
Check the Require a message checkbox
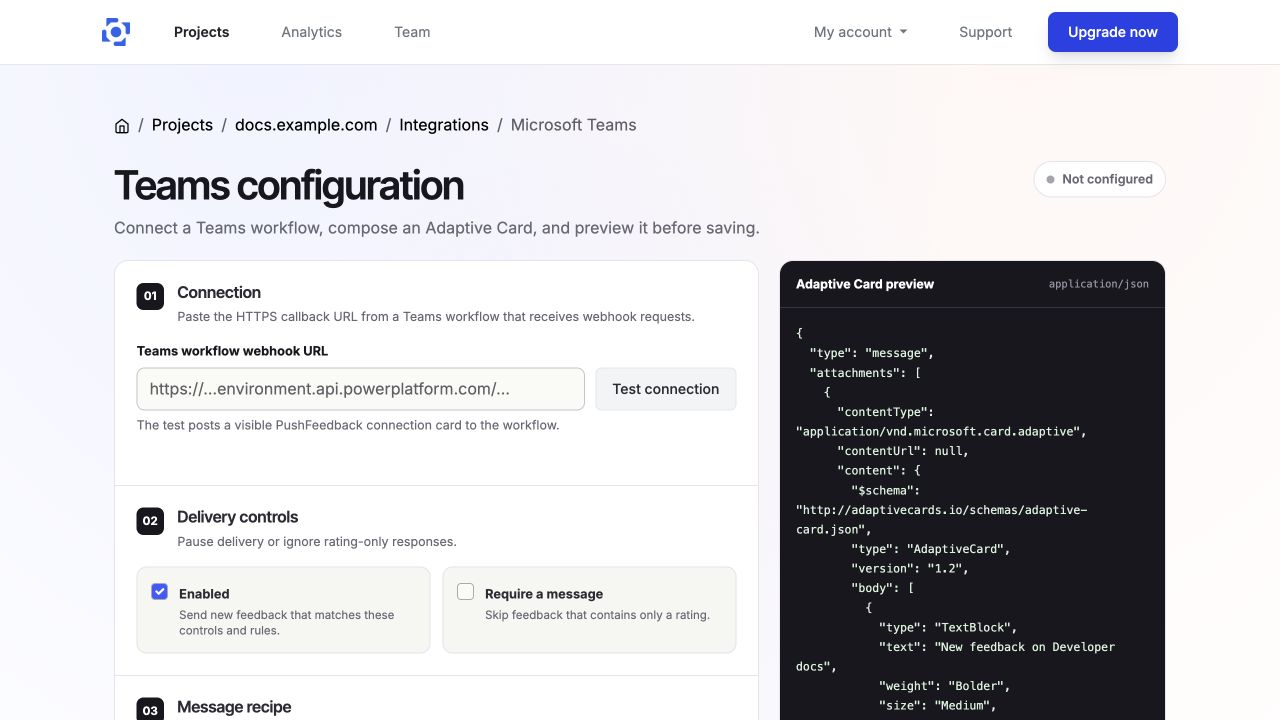(x=466, y=592)
